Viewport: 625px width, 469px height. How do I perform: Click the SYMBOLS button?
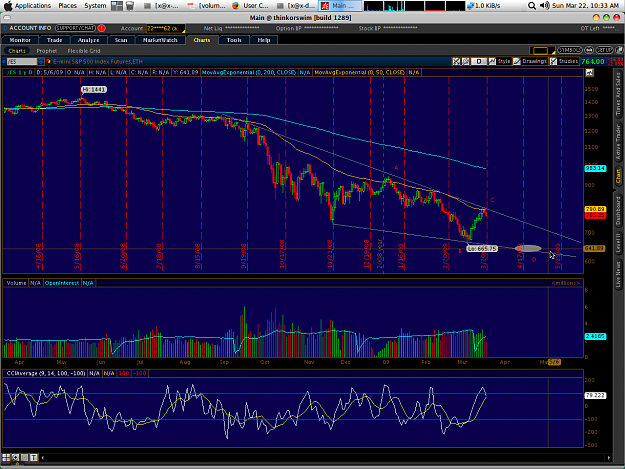click(570, 50)
